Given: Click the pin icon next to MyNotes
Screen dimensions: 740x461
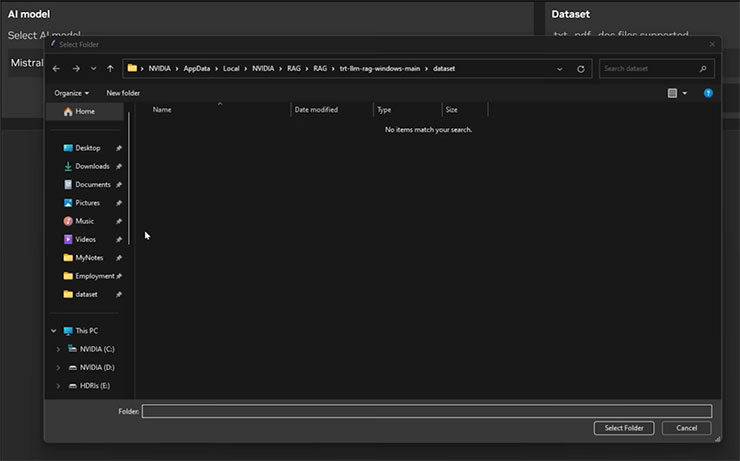Looking at the screenshot, I should 119,258.
